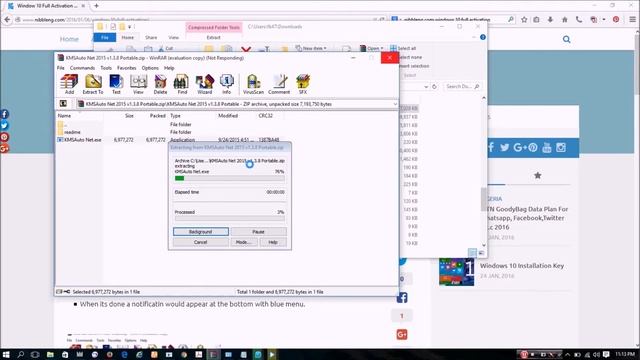Go up one folder in WinRAR path bar

tap(63, 104)
